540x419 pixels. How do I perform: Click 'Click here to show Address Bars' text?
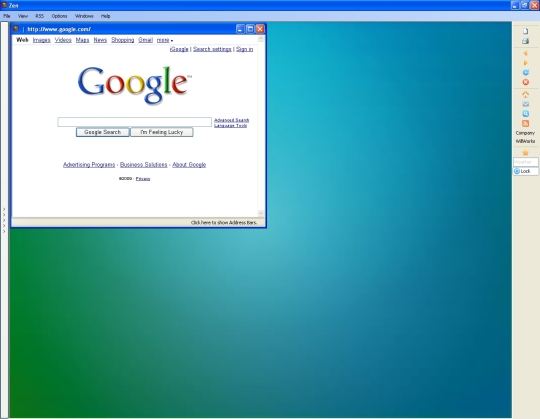pyautogui.click(x=224, y=223)
